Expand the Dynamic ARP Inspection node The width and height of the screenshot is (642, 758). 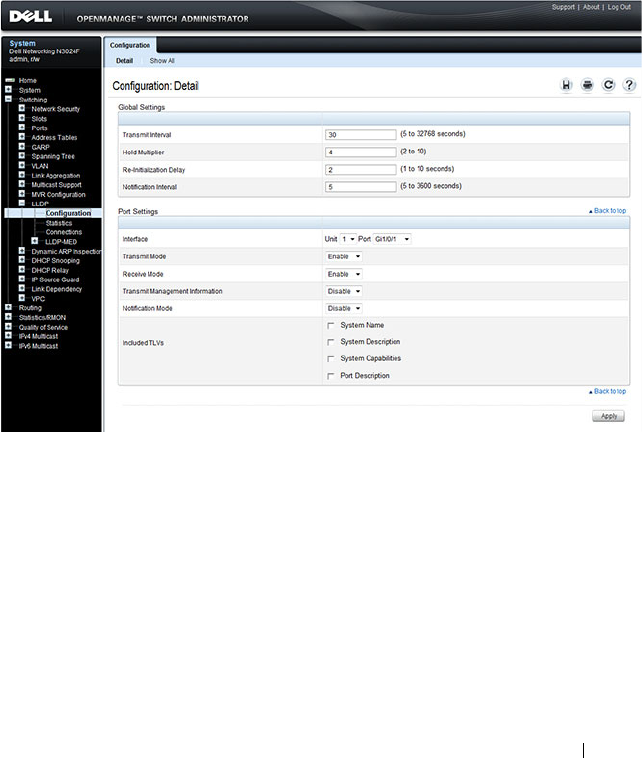22,250
